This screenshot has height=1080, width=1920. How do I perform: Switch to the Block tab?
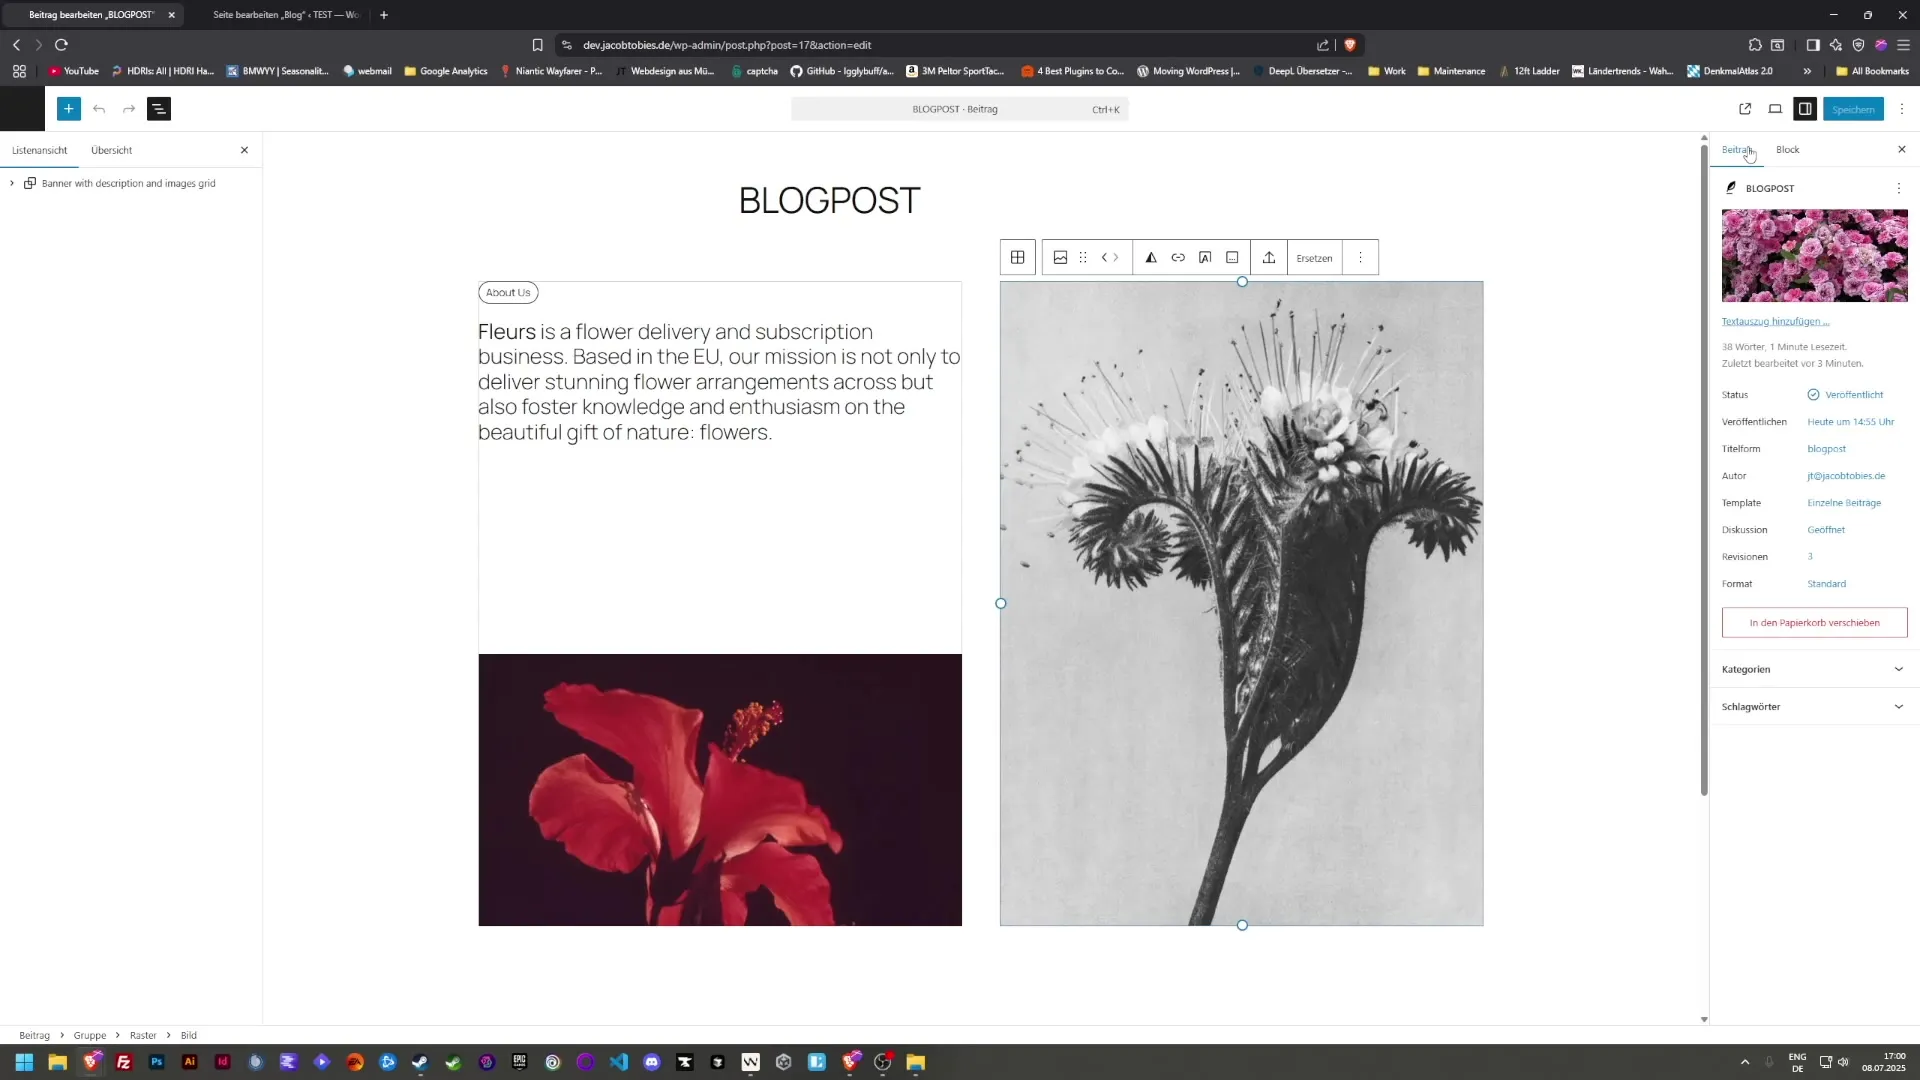tap(1787, 150)
